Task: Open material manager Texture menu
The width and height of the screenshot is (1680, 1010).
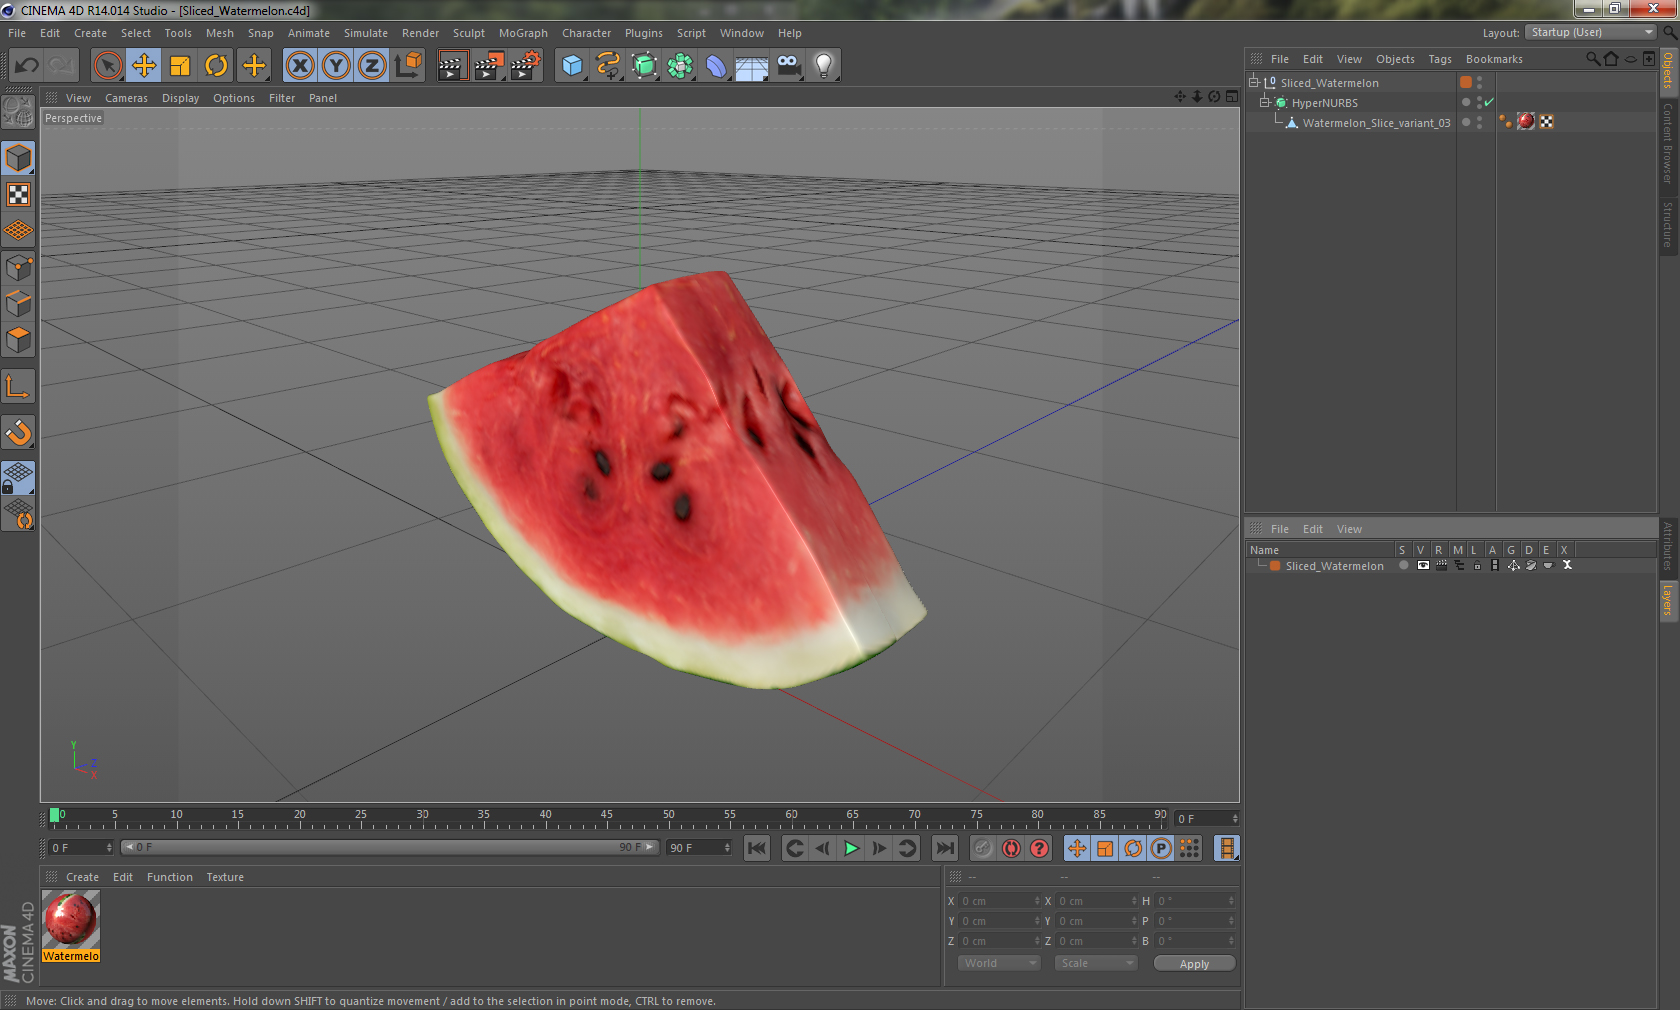Action: pyautogui.click(x=225, y=877)
